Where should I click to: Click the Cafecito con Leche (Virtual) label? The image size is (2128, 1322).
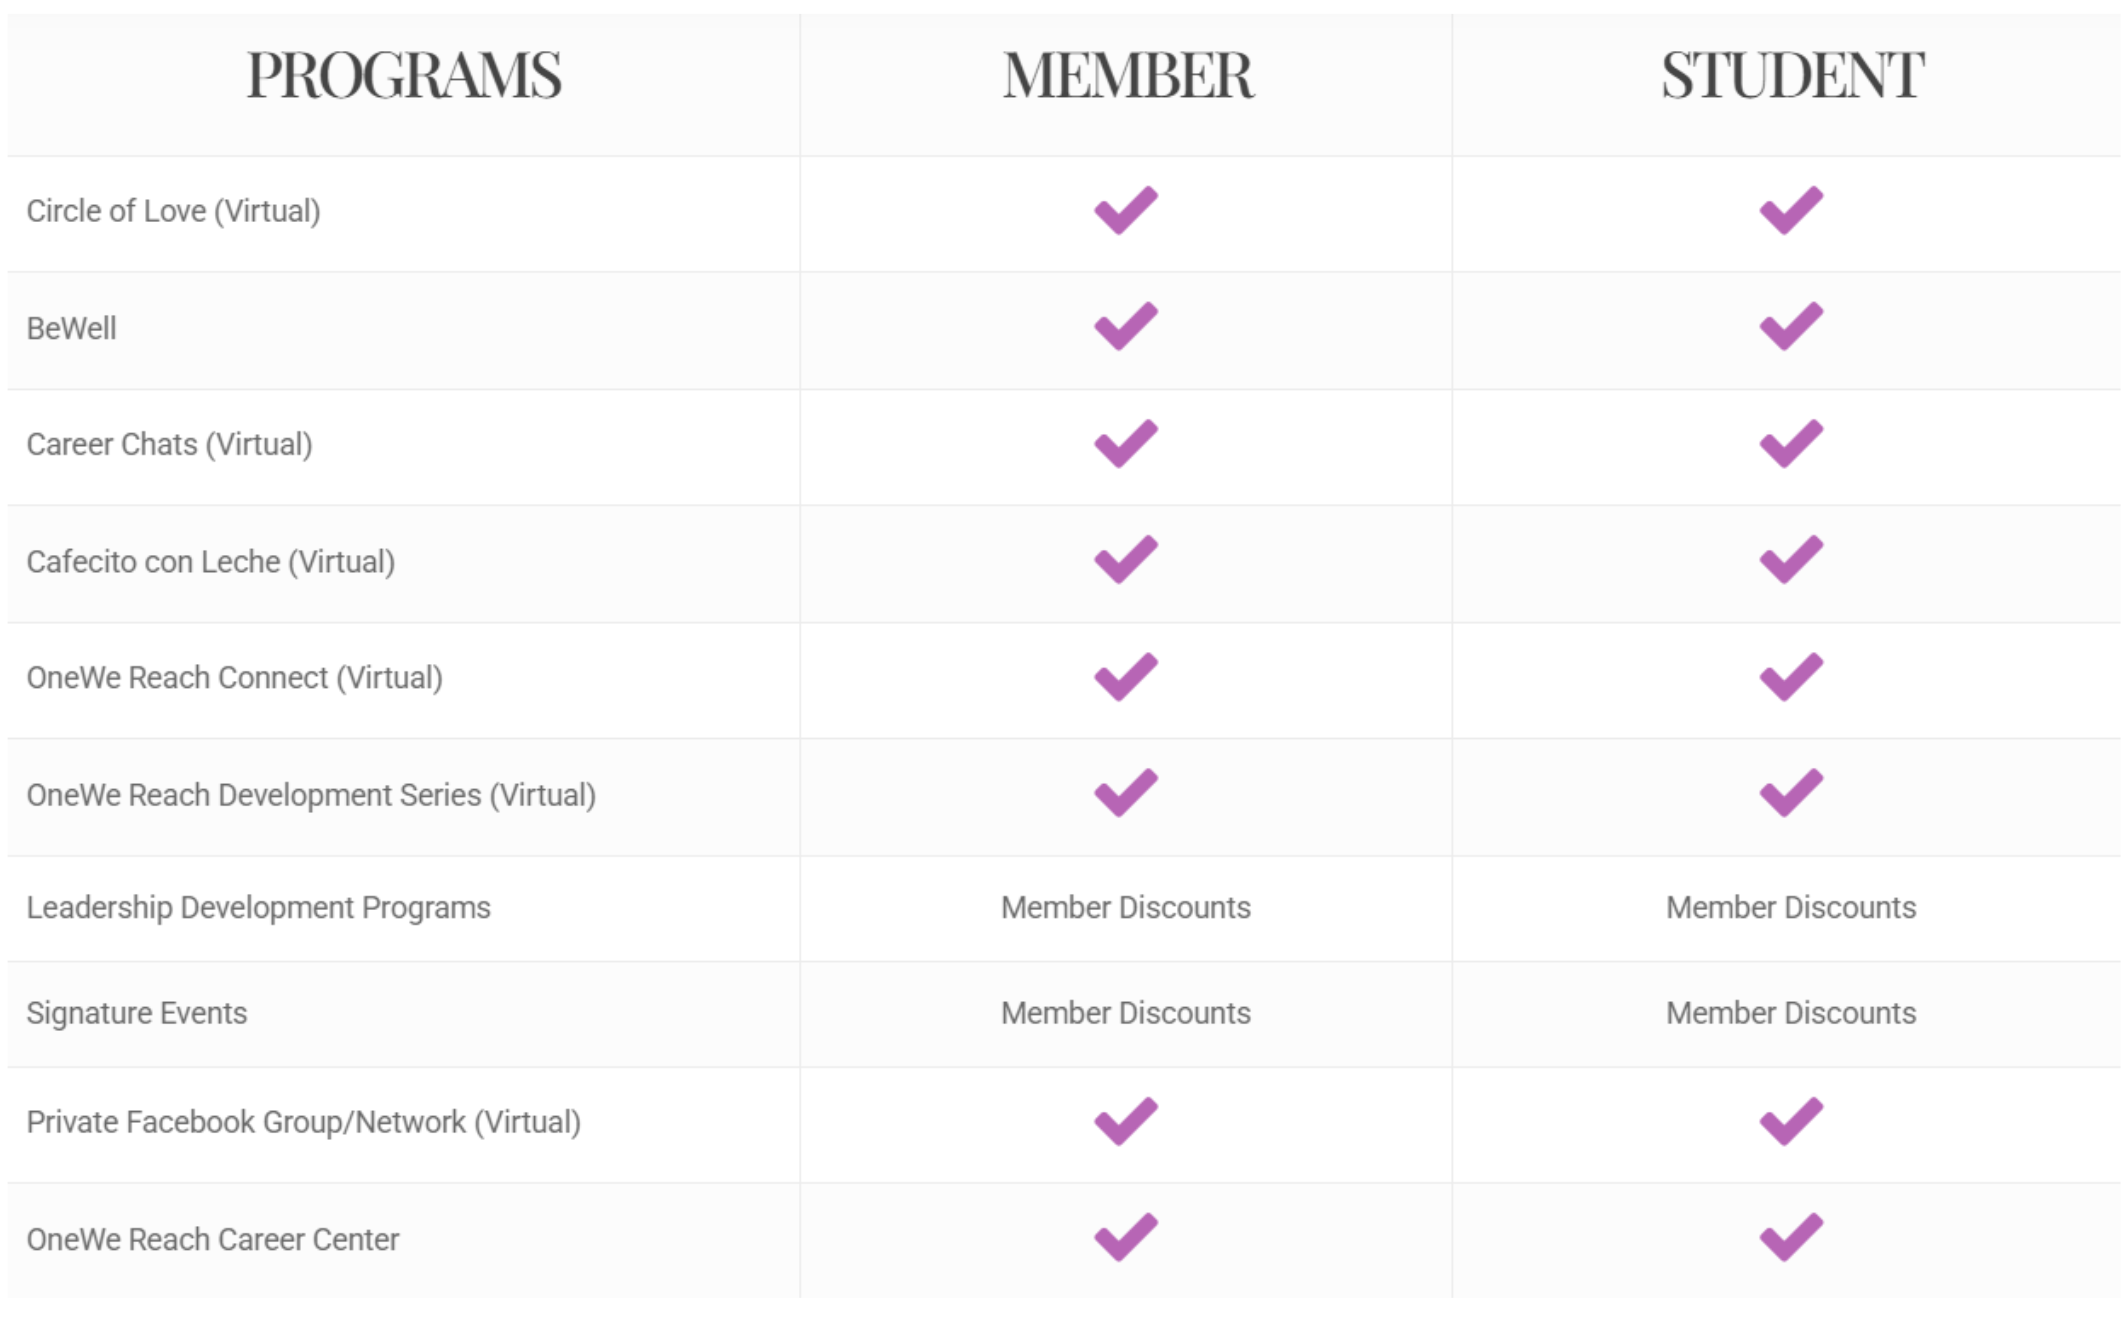click(210, 562)
